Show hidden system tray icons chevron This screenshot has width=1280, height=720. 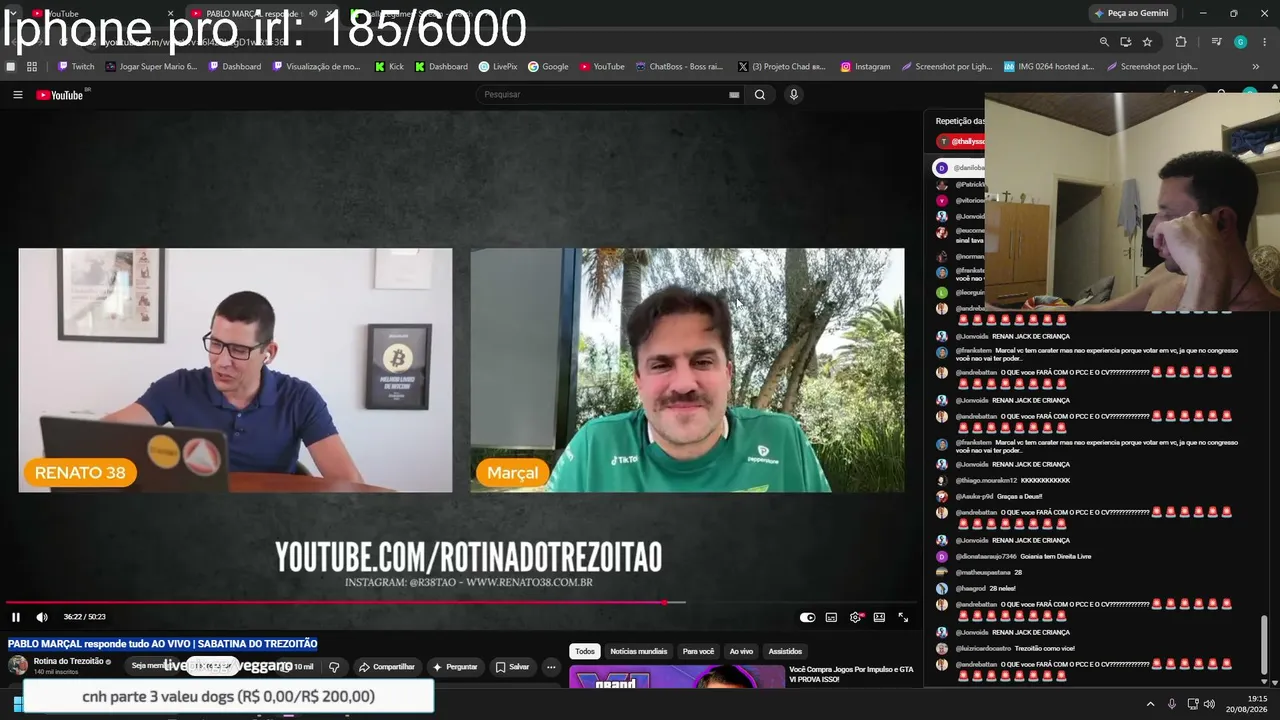(1150, 704)
